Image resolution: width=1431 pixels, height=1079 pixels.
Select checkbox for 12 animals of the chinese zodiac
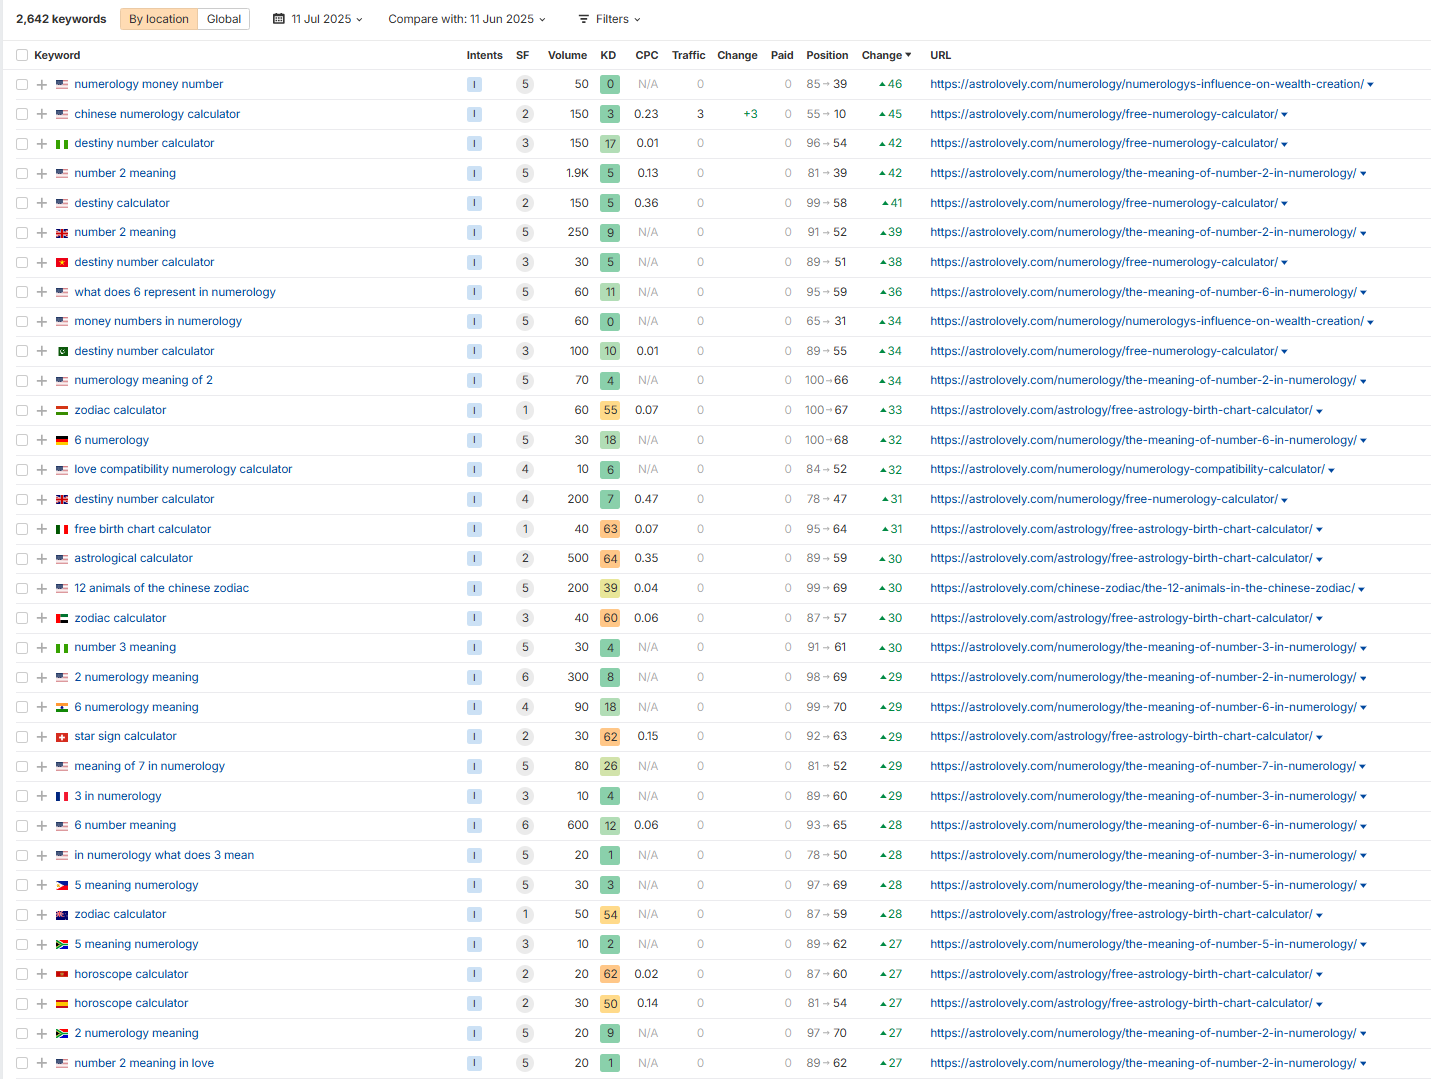22,589
